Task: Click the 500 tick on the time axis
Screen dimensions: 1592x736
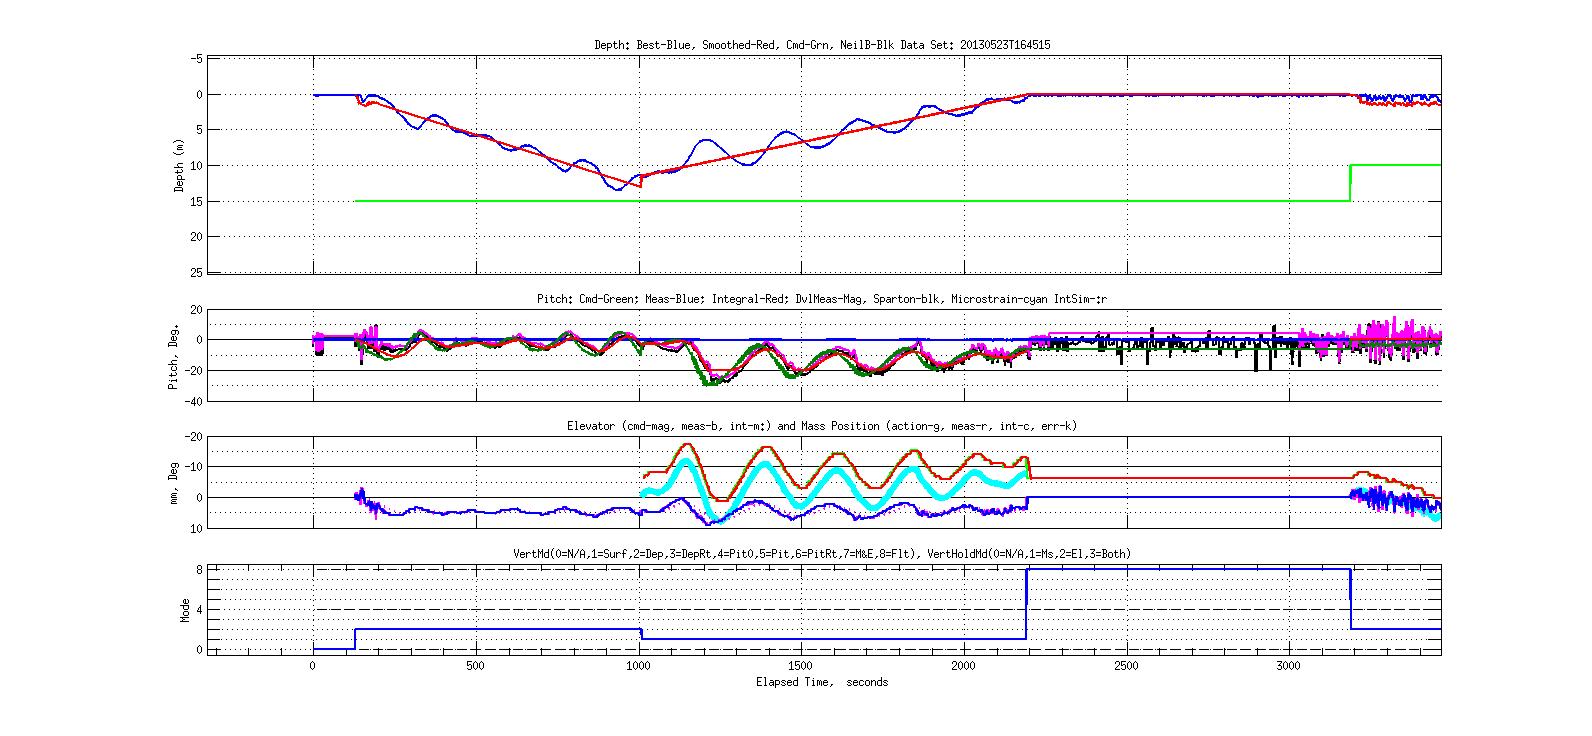Action: 476,666
